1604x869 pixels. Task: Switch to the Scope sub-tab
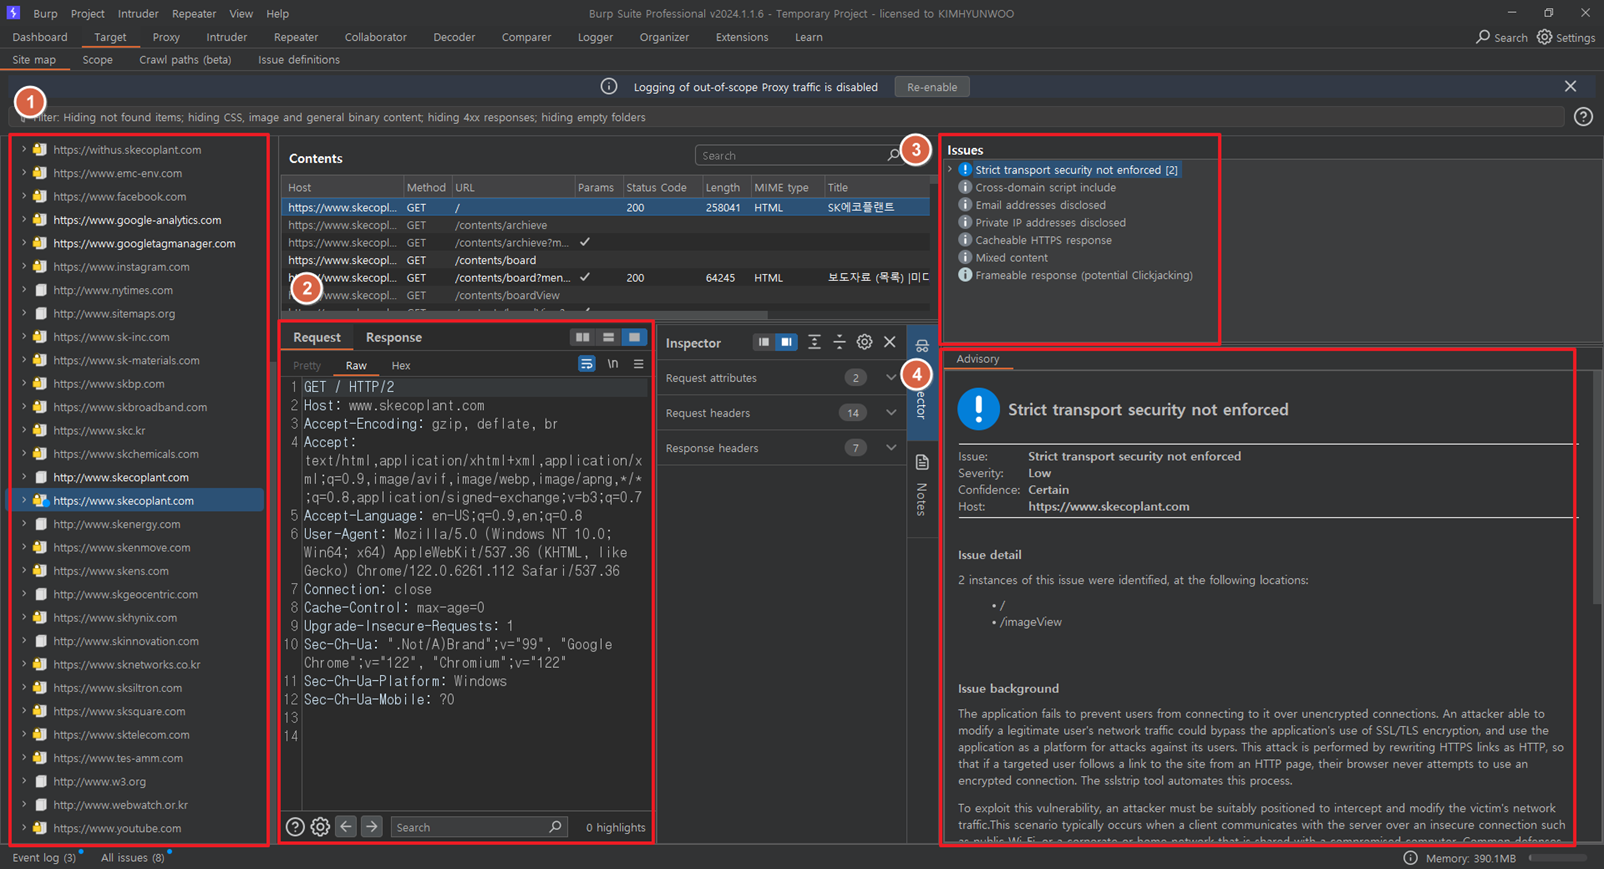97,60
